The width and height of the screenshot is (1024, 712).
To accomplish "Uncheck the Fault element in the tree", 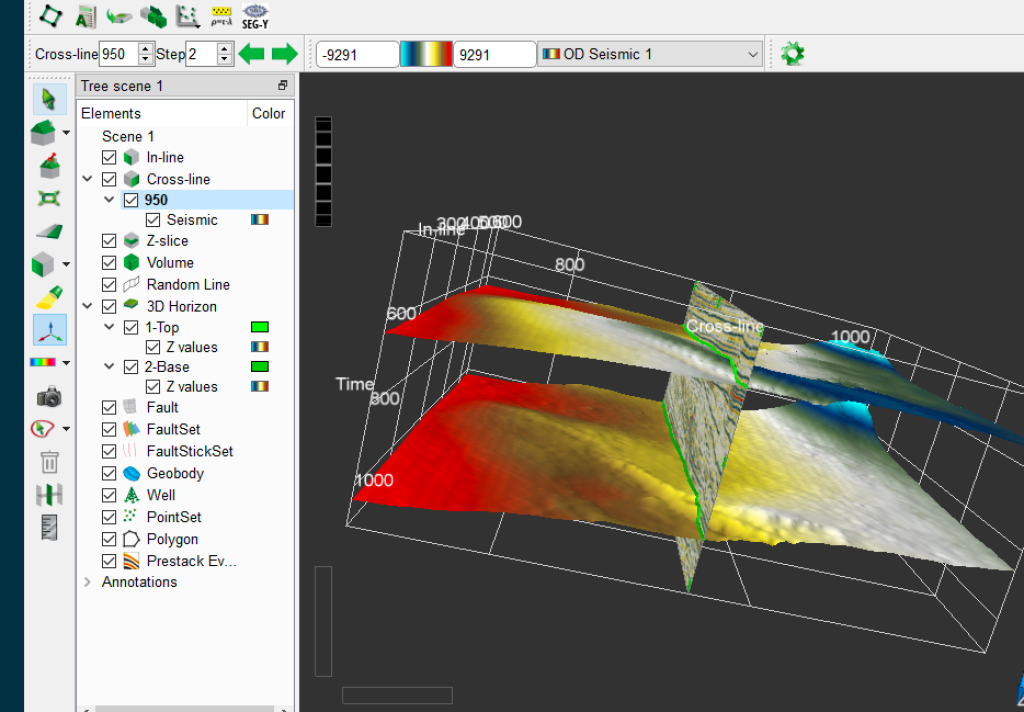I will 110,407.
